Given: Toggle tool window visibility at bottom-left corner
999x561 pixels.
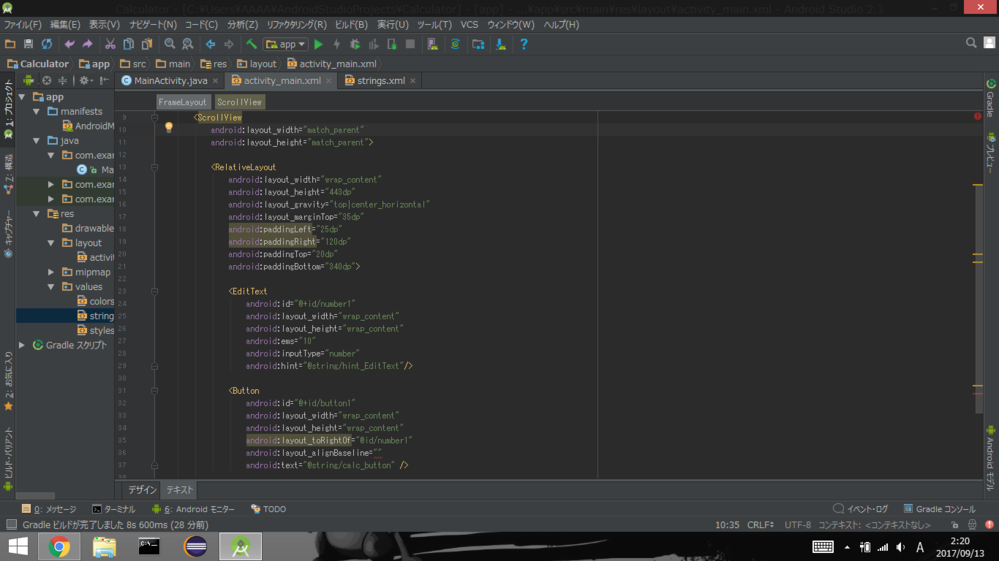Looking at the screenshot, I should coord(10,524).
